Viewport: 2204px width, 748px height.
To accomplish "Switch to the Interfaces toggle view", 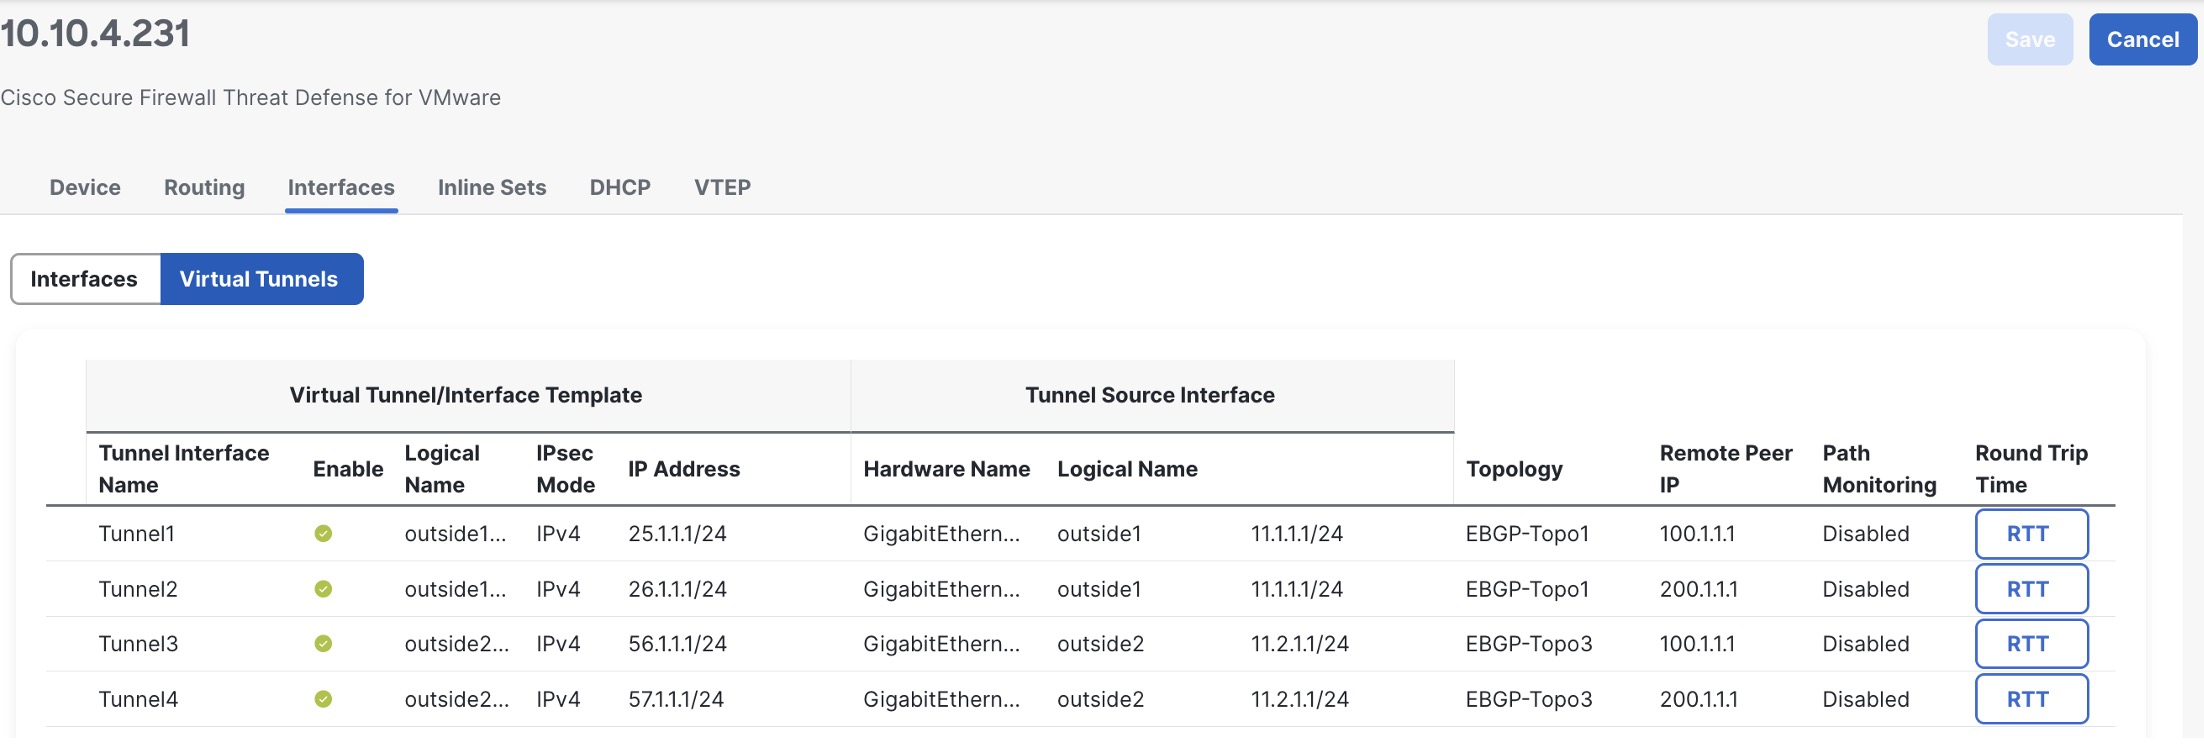I will click(85, 279).
